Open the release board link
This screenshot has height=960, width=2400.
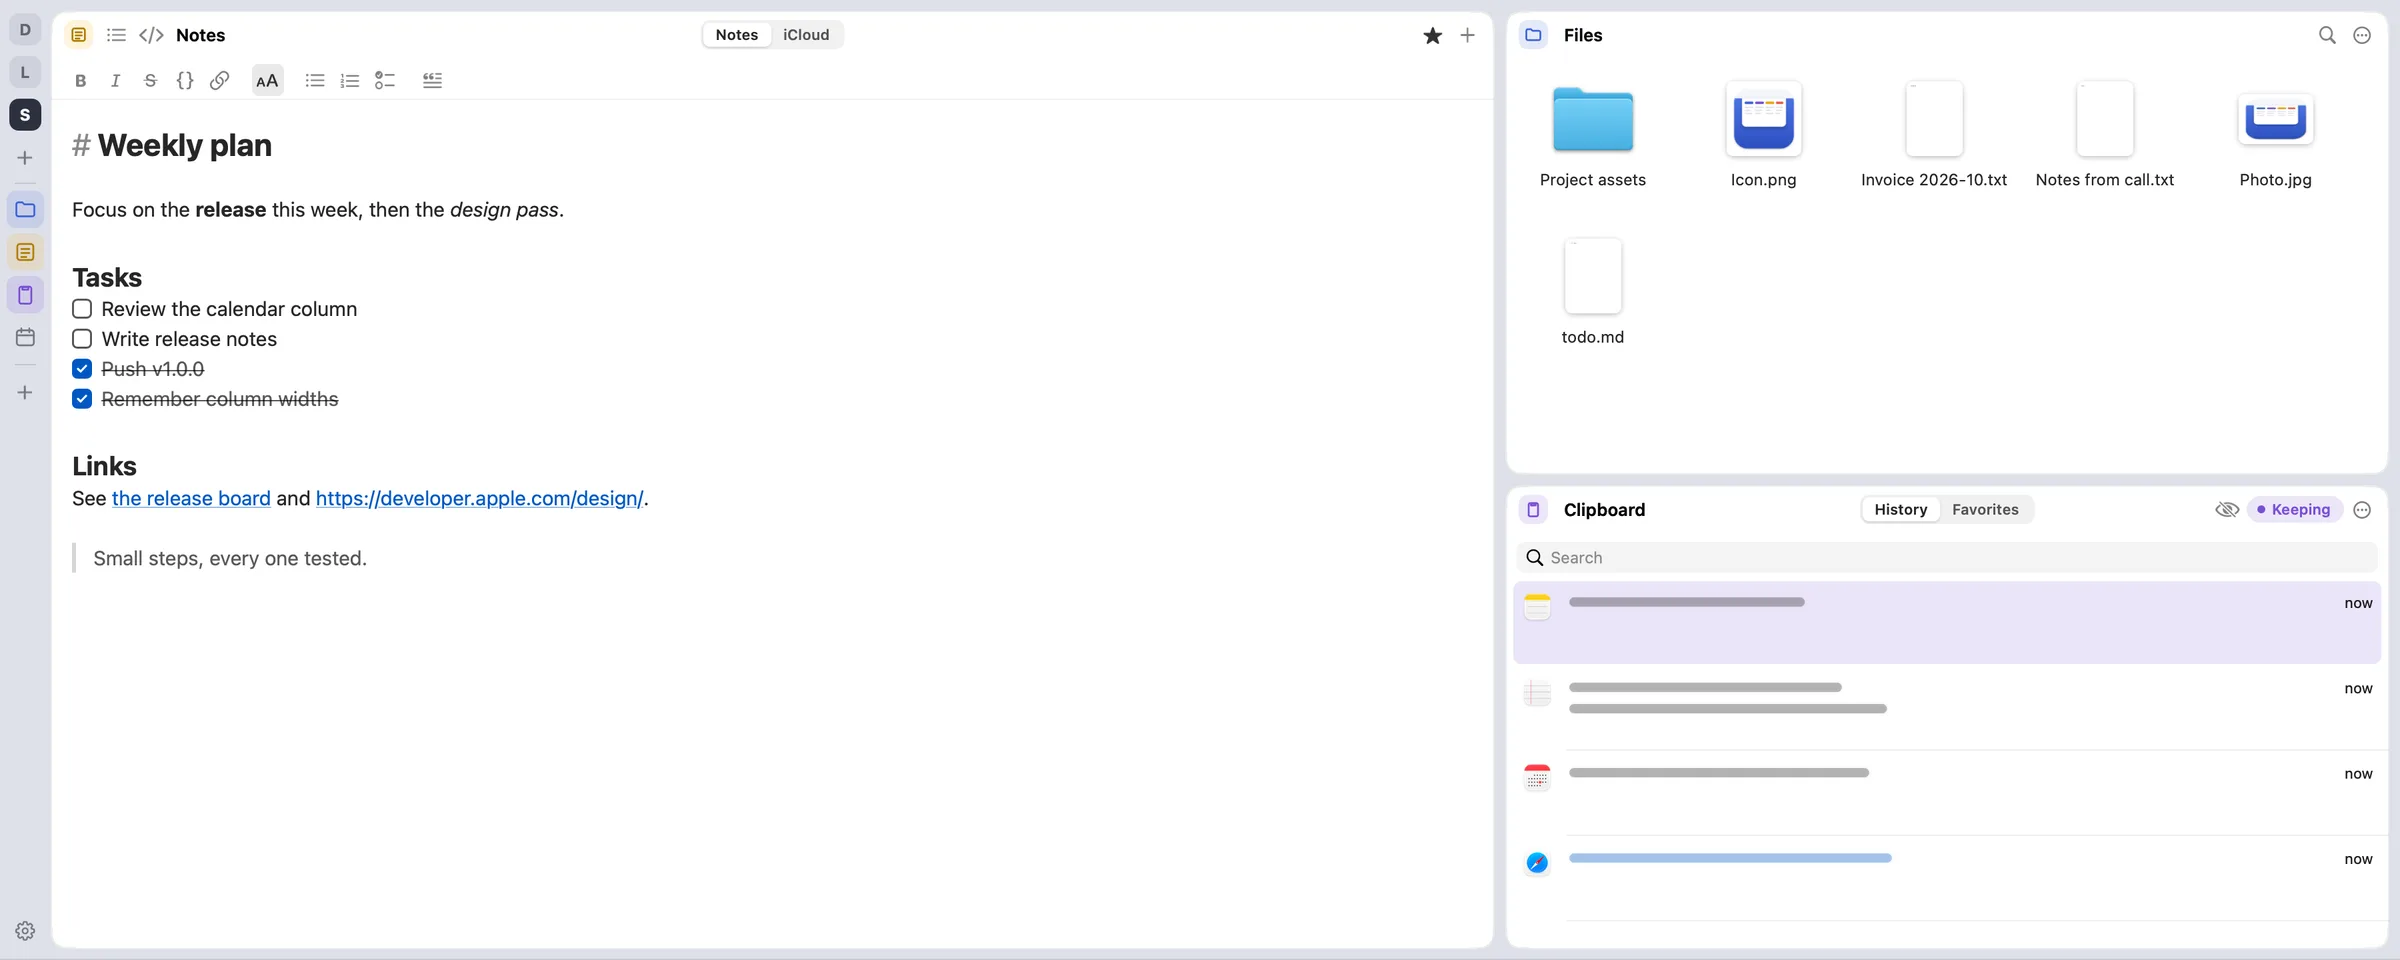(191, 498)
